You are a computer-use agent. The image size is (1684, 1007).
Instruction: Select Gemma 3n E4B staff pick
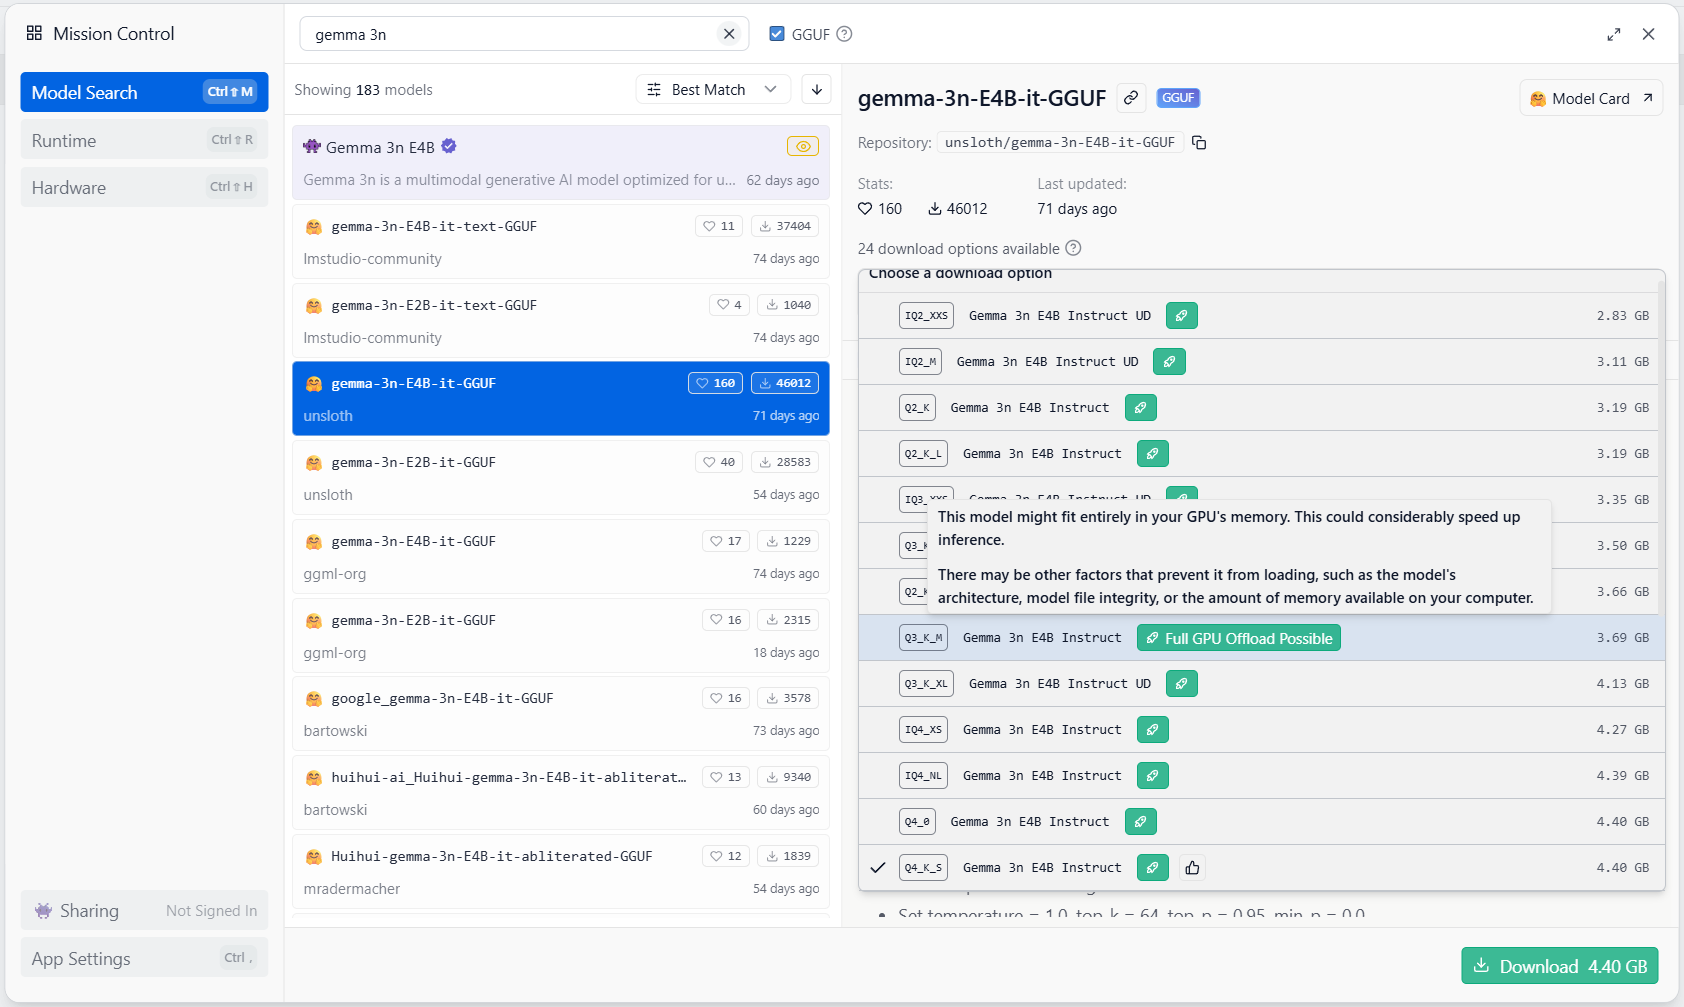[x=561, y=162]
